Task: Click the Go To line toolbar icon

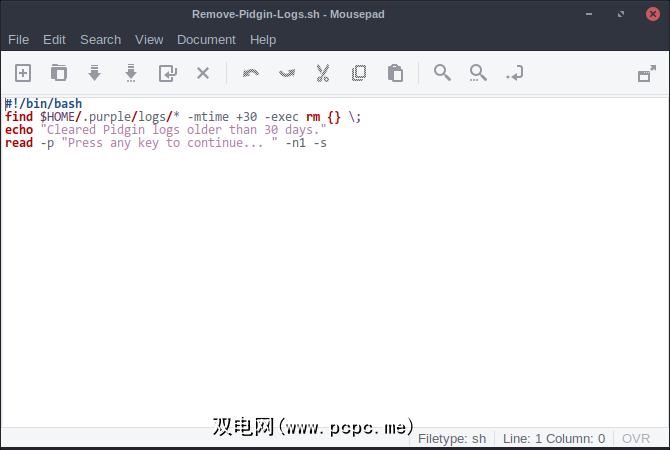Action: [514, 73]
